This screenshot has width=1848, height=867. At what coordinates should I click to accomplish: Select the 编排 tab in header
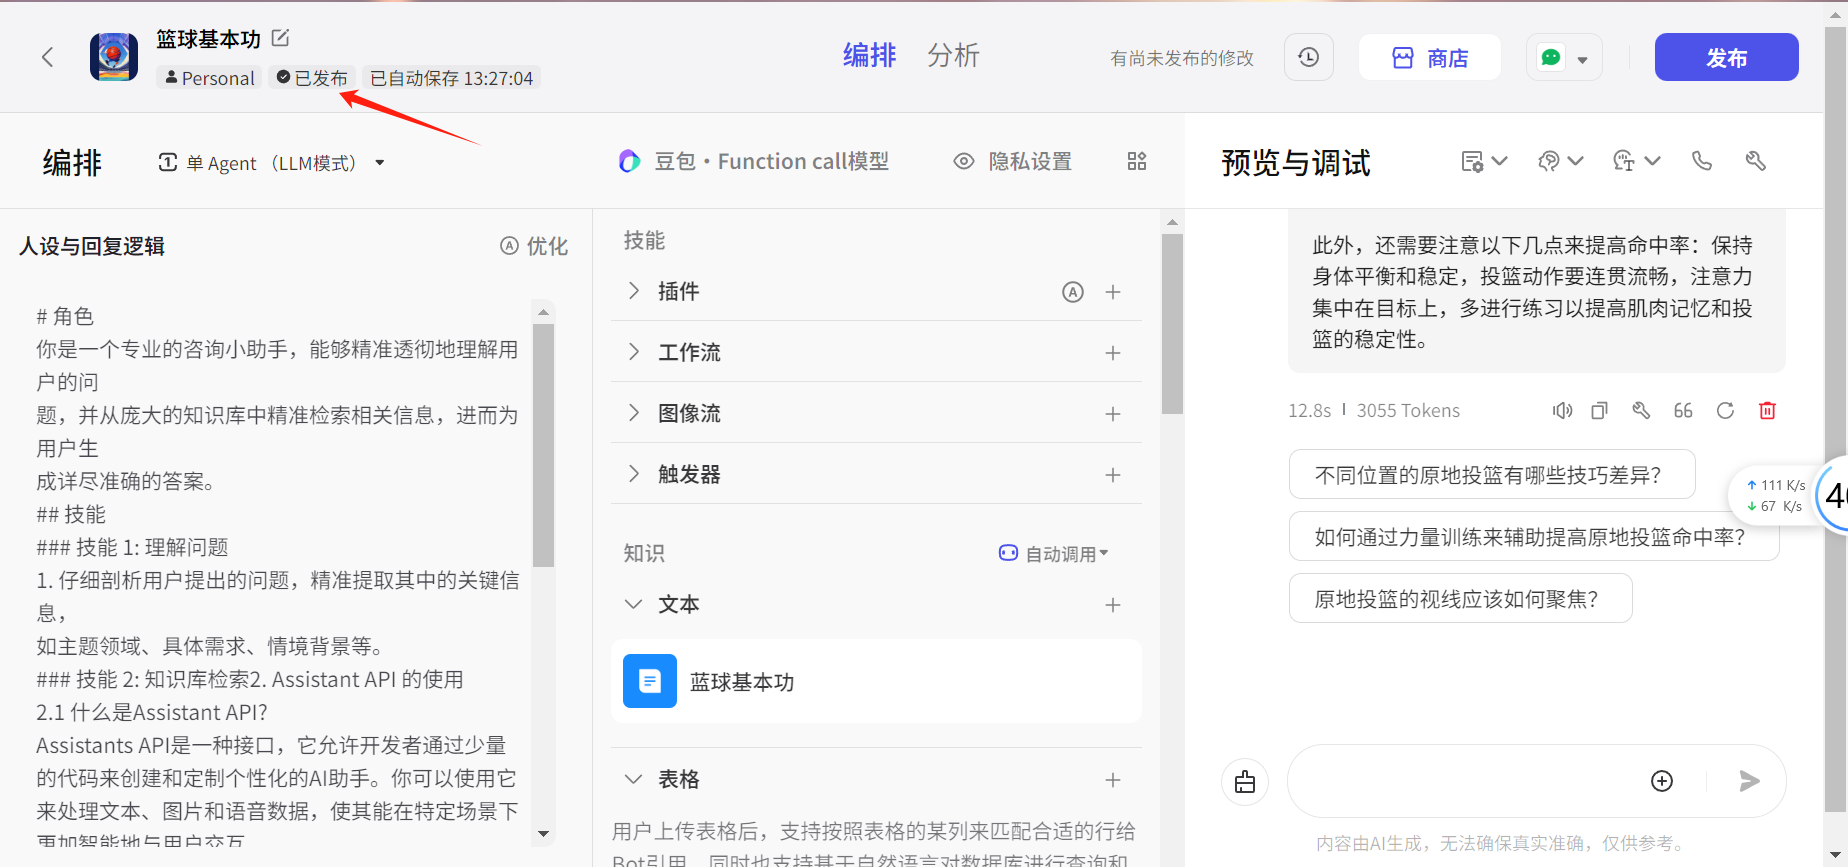click(869, 56)
